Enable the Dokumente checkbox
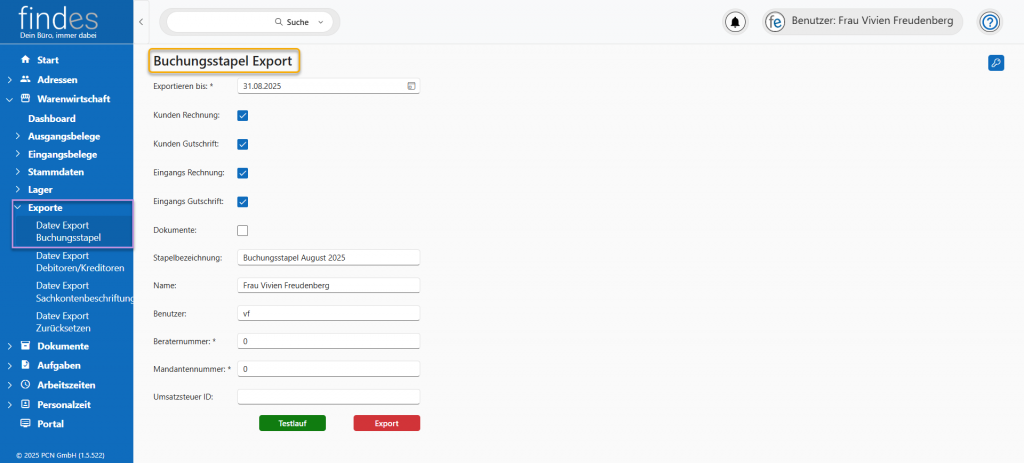This screenshot has height=463, width=1024. (242, 231)
